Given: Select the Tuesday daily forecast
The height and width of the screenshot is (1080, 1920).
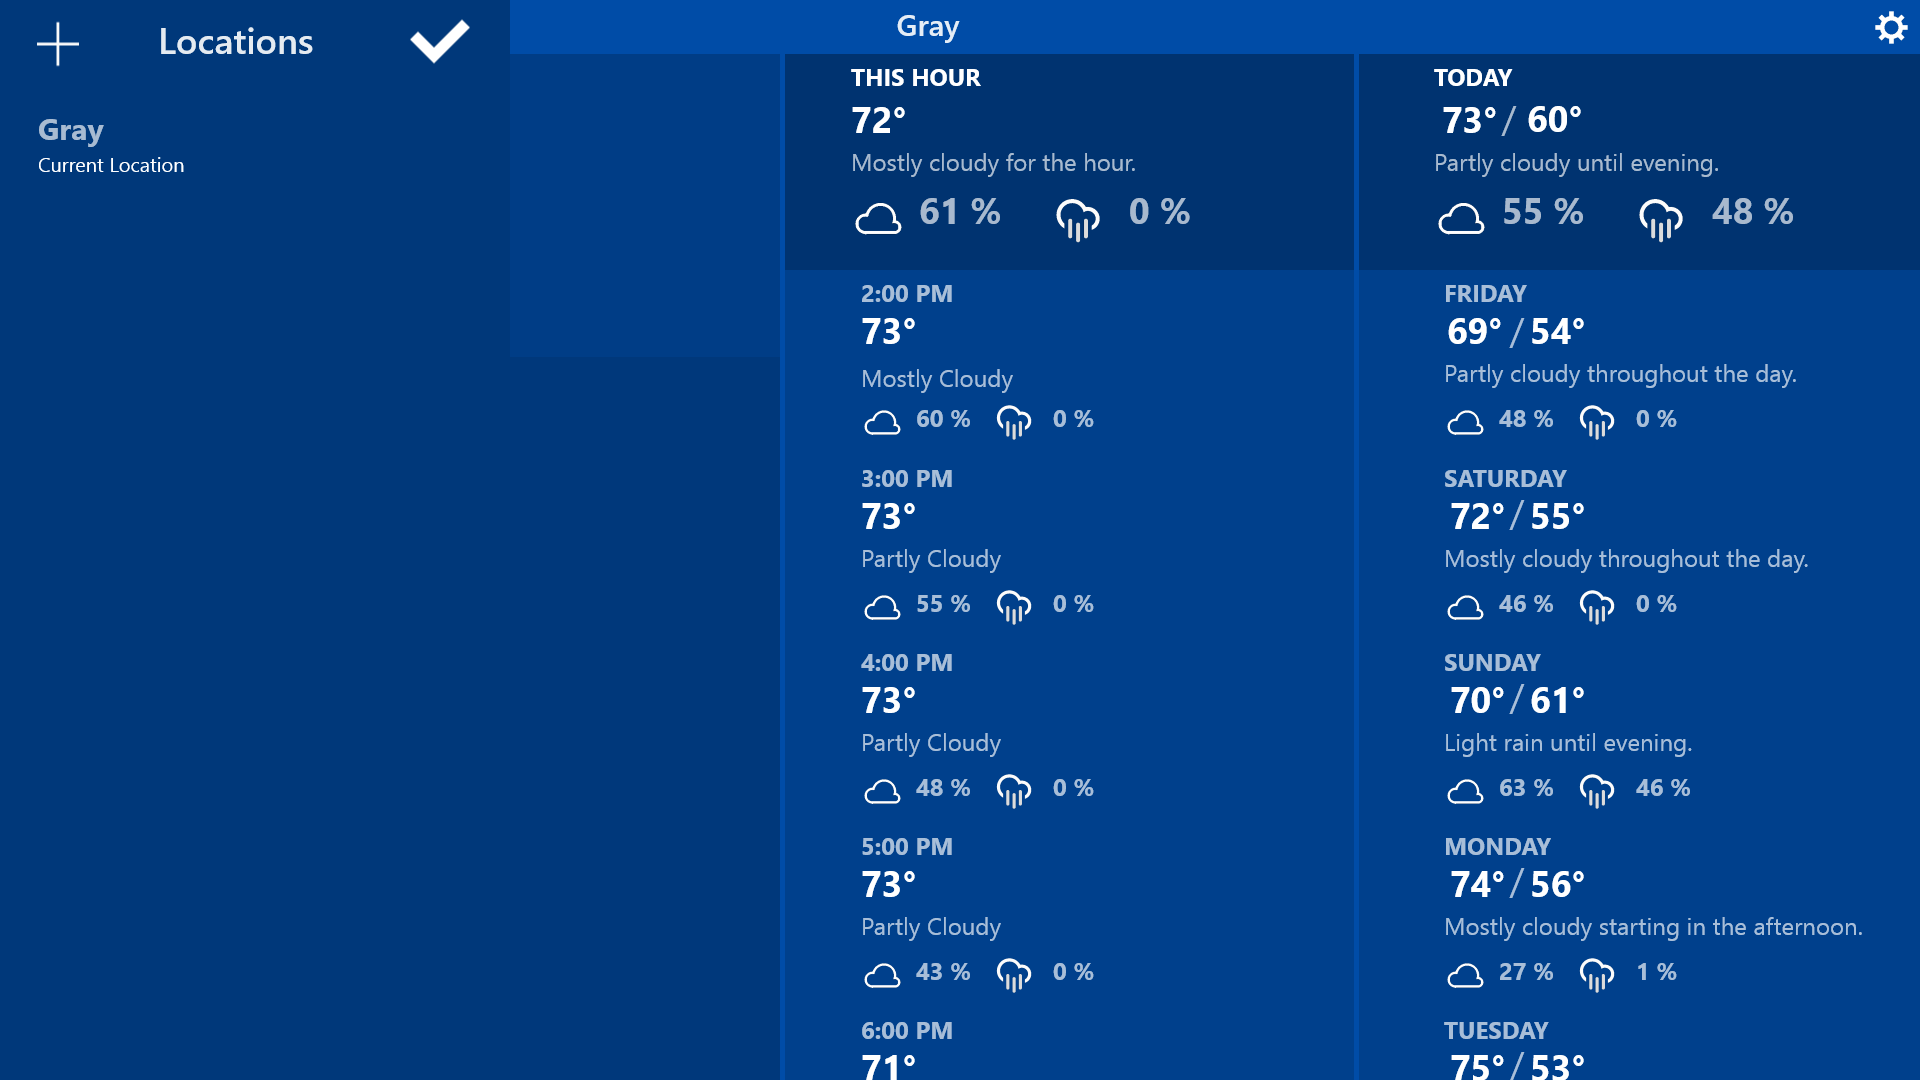Looking at the screenshot, I should tap(1638, 1052).
